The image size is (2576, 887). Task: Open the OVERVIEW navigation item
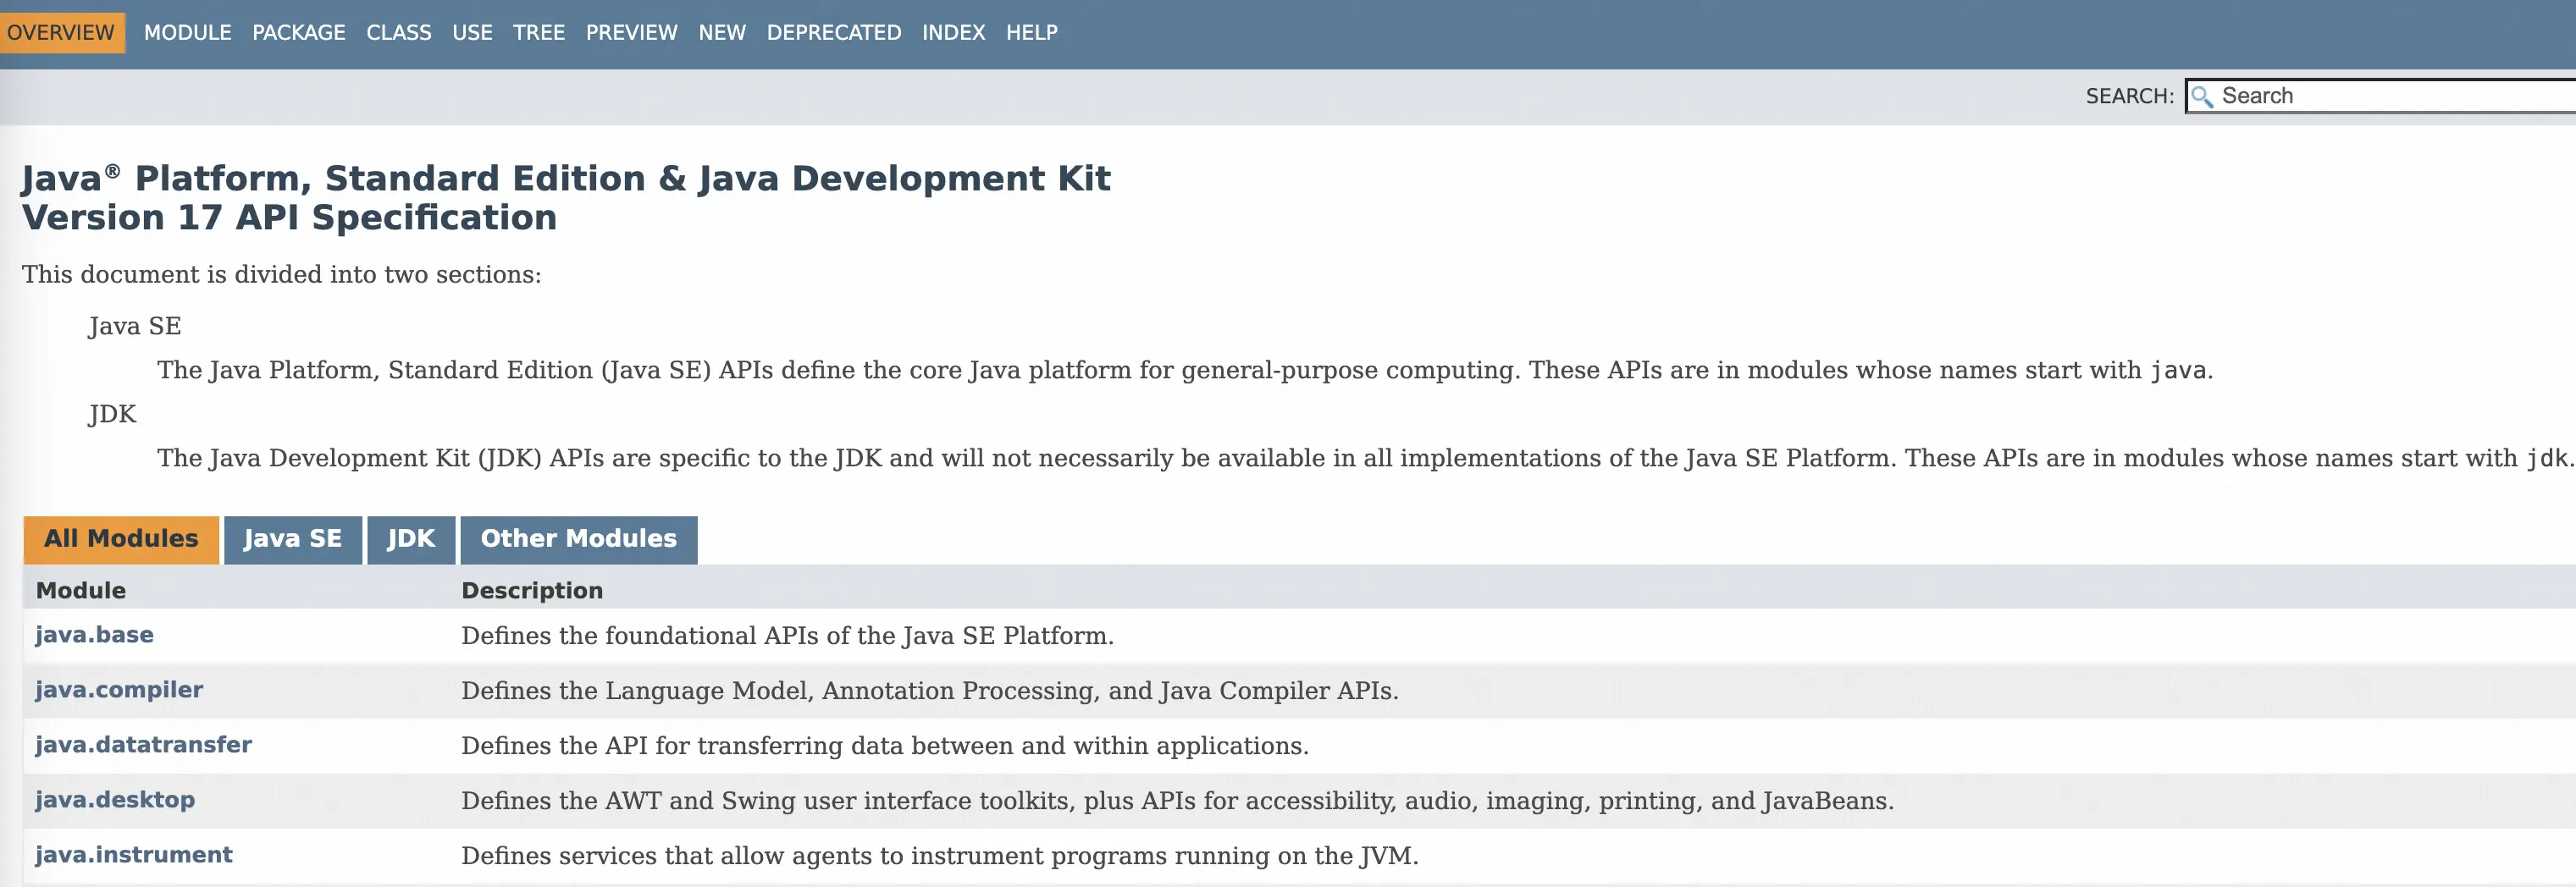tap(60, 33)
